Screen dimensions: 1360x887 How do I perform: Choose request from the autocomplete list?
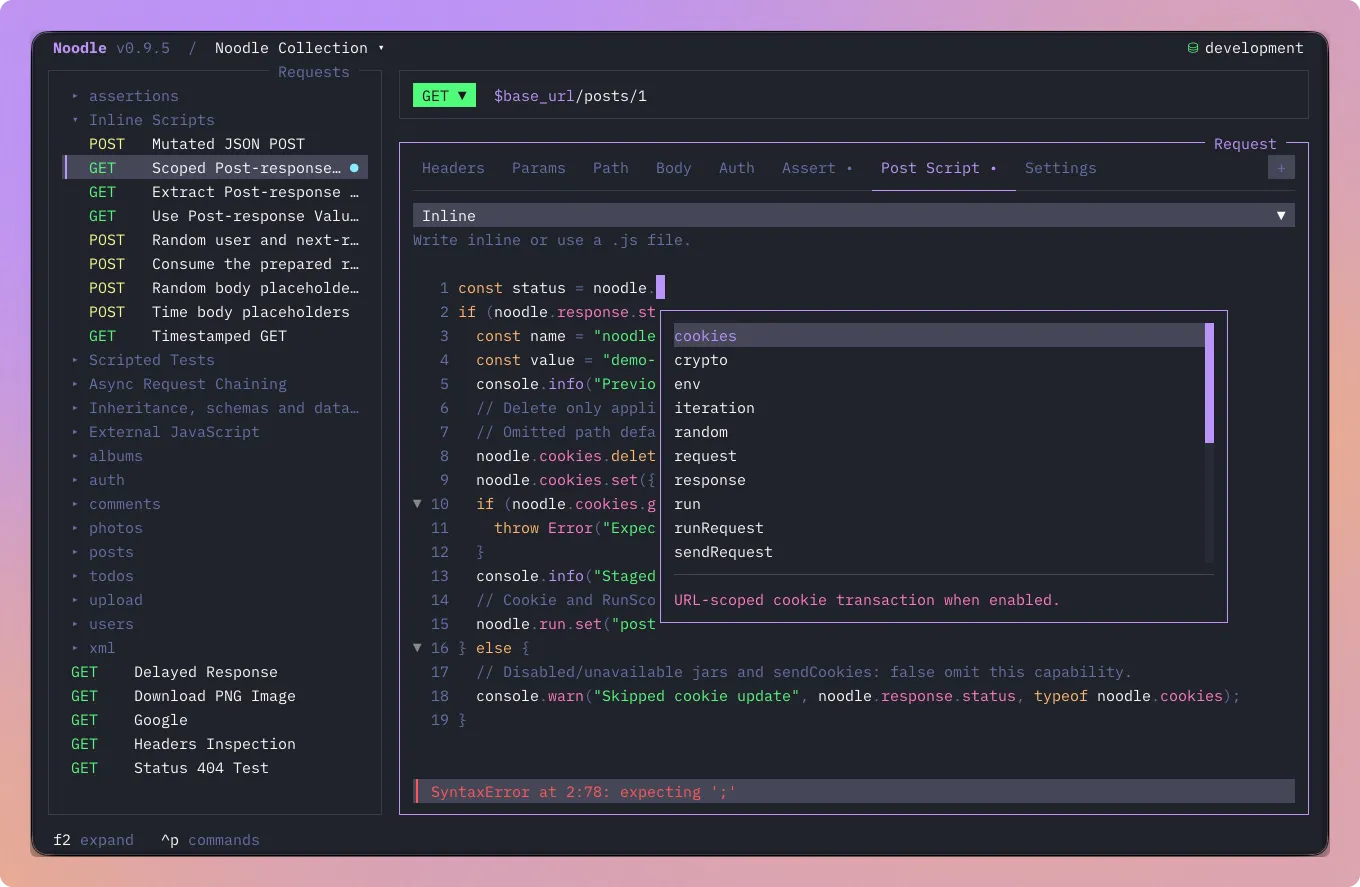[939, 456]
